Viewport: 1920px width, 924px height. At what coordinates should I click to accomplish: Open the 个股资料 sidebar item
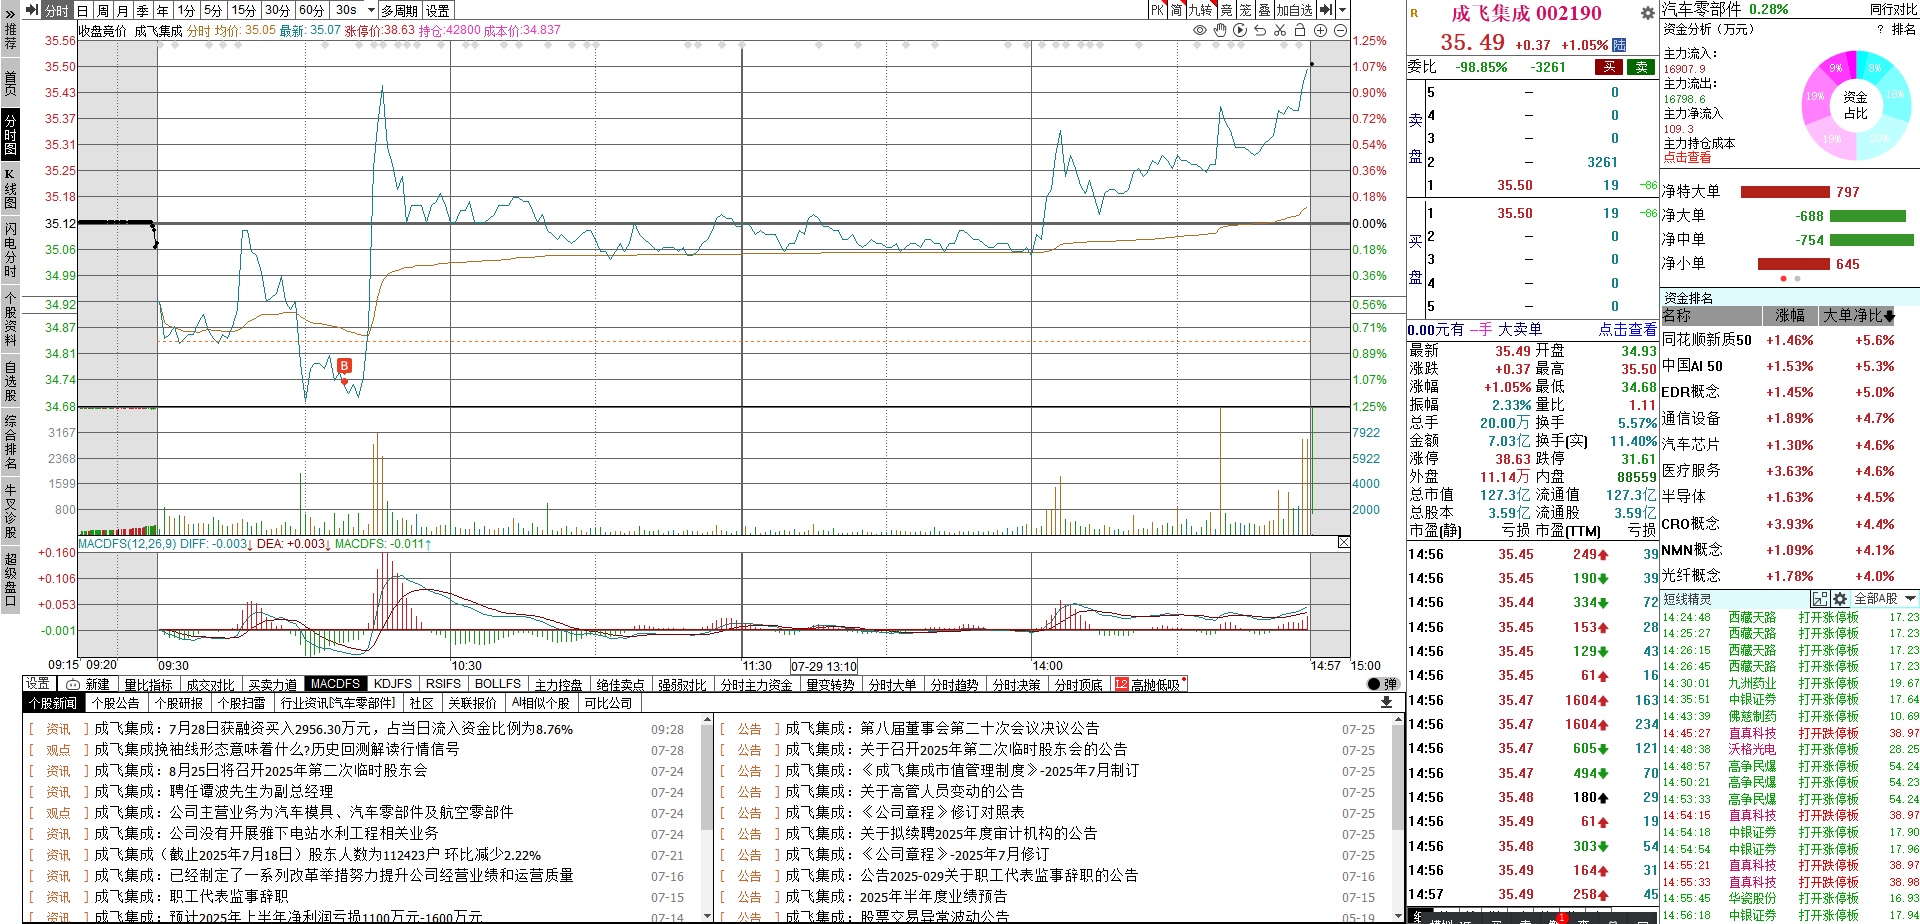click(x=10, y=319)
